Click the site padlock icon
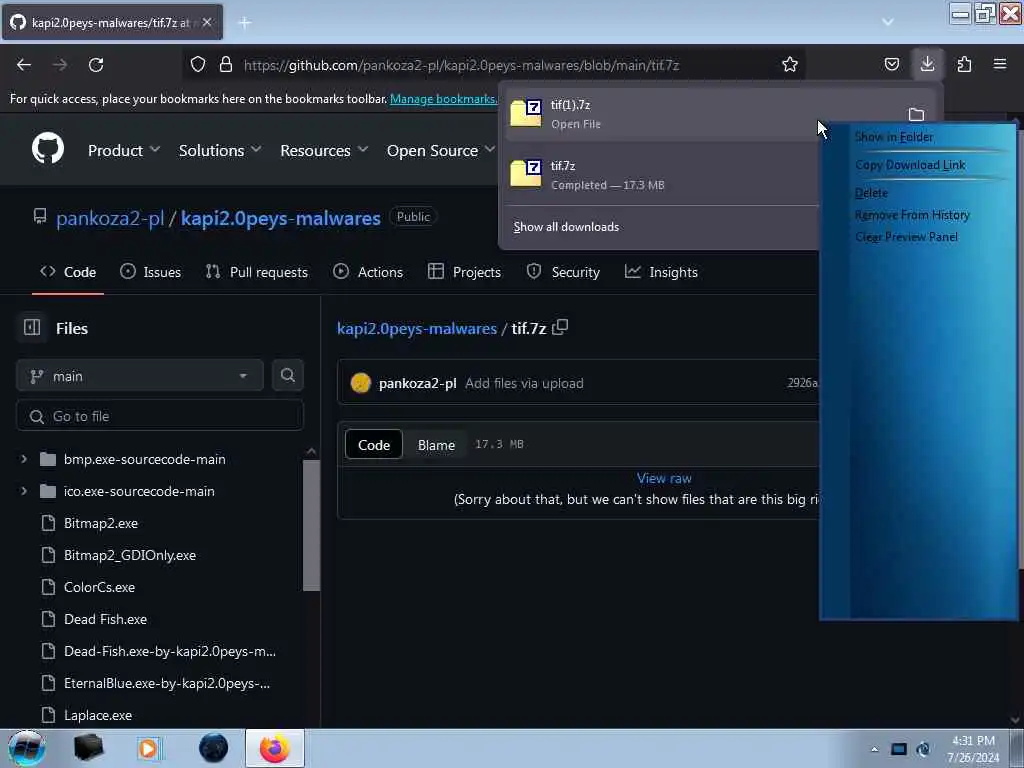 (226, 64)
